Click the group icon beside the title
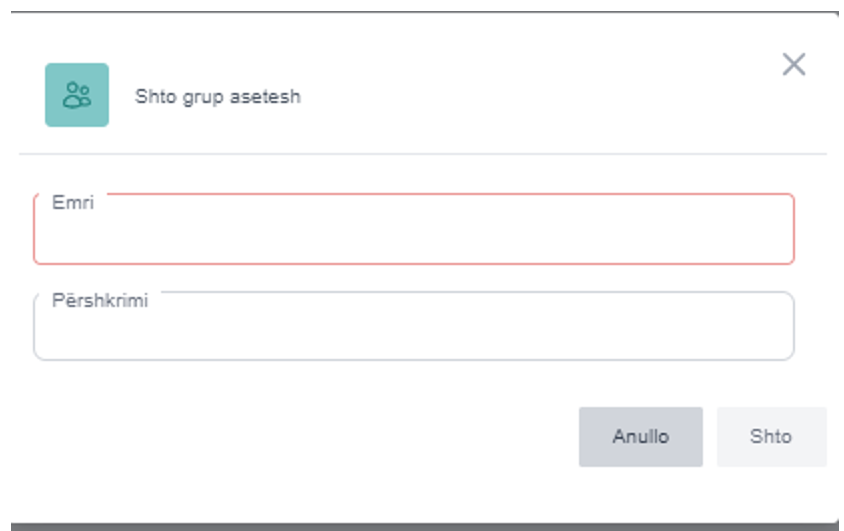 [77, 95]
